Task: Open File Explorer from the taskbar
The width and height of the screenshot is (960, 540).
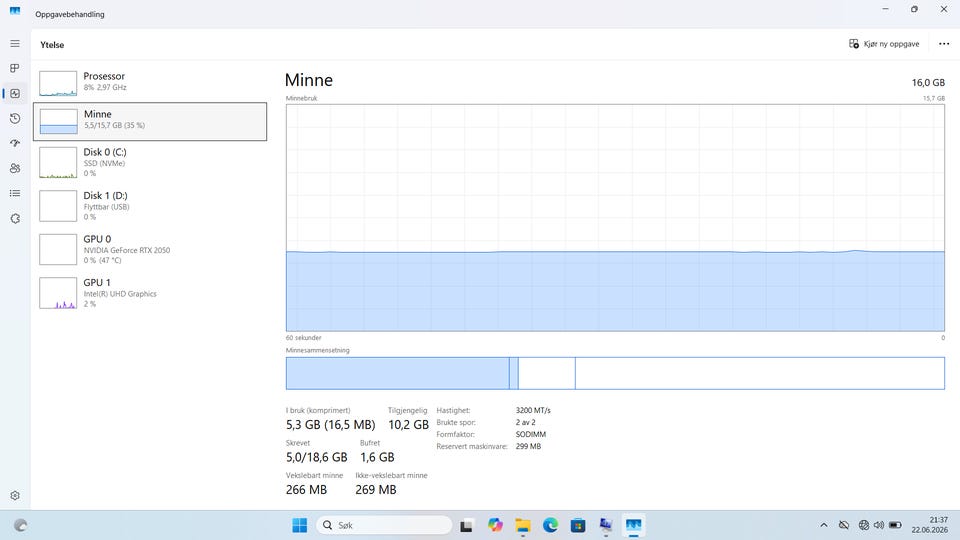Action: [x=522, y=525]
